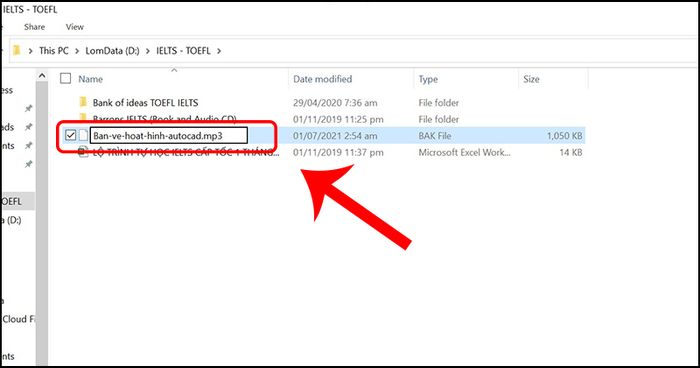
Task: Click the fourth pin icon in navigation pane
Action: coord(29,164)
